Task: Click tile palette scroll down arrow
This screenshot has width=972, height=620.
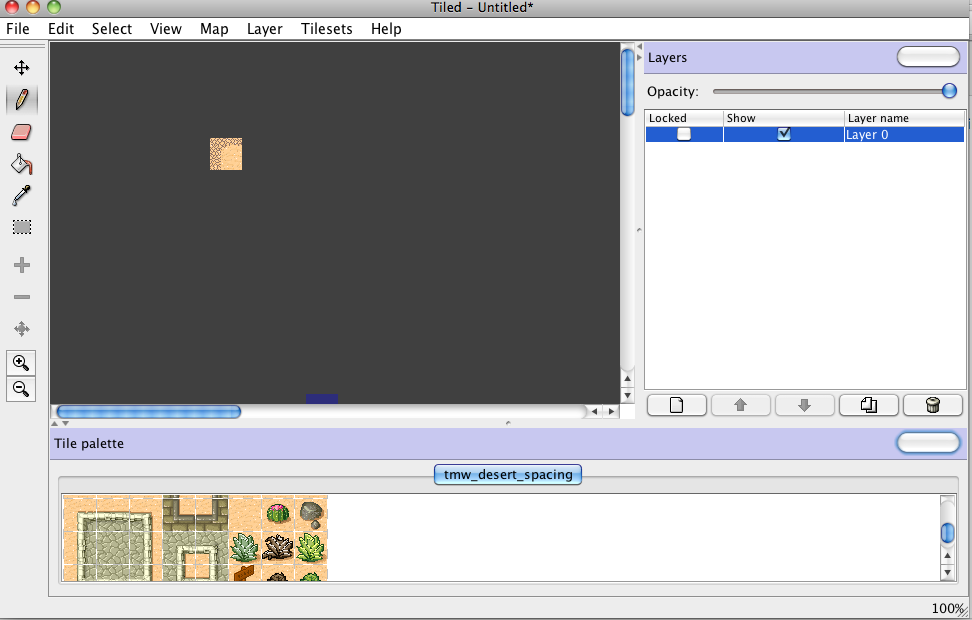Action: click(x=947, y=573)
